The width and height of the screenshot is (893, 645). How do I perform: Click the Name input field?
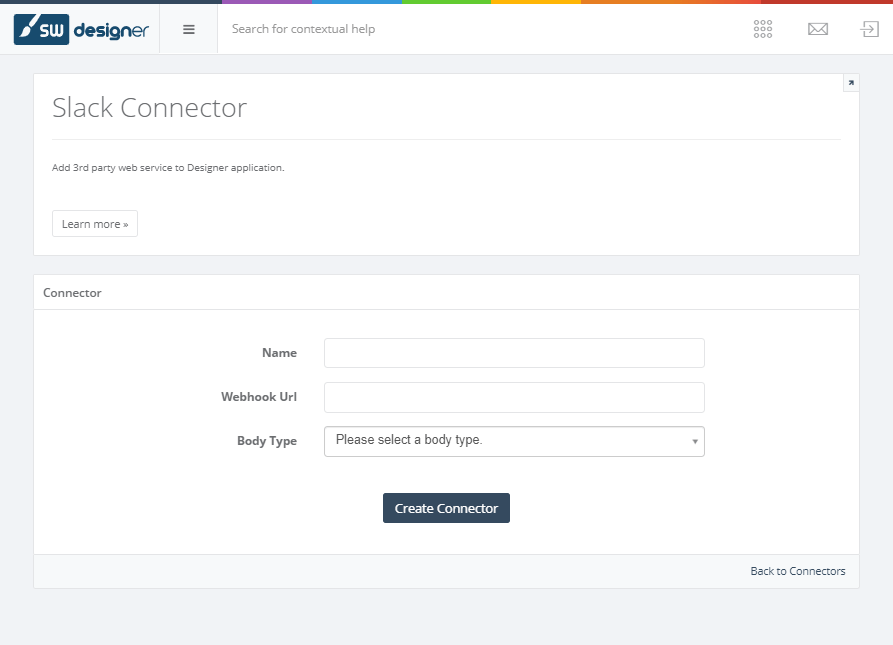coord(514,353)
